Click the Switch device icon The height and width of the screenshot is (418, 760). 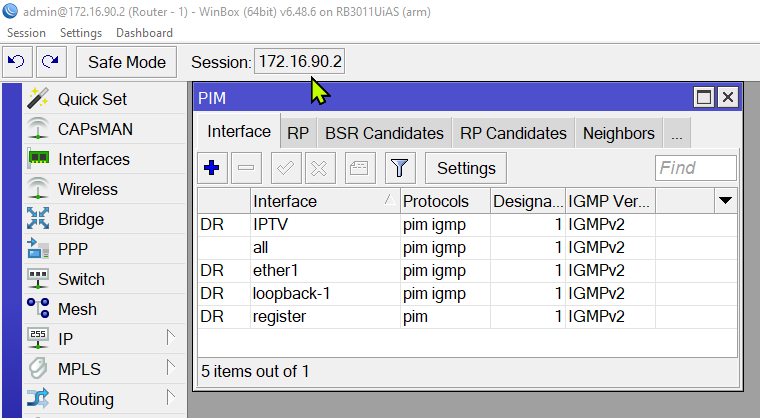click(38, 278)
